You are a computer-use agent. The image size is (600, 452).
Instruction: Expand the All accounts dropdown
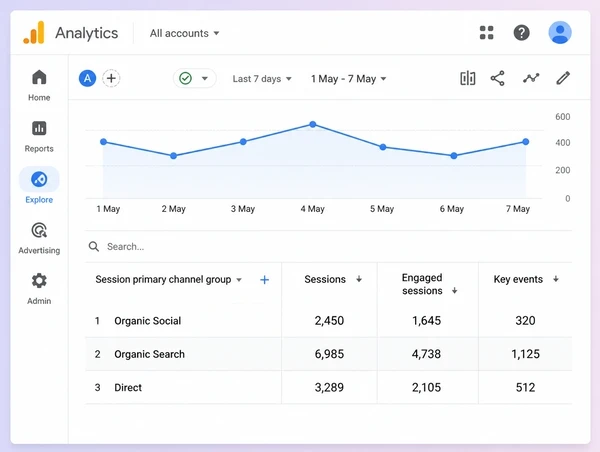184,33
